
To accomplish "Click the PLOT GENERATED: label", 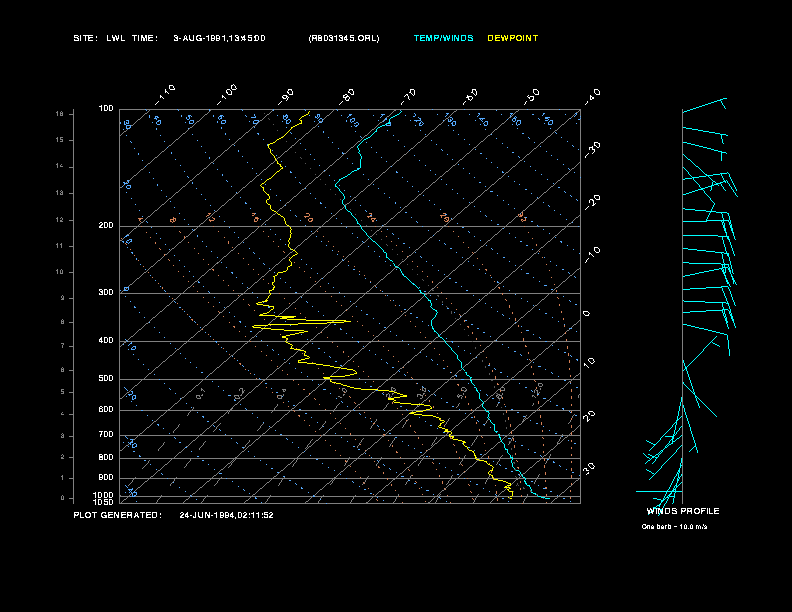I will pyautogui.click(x=118, y=515).
